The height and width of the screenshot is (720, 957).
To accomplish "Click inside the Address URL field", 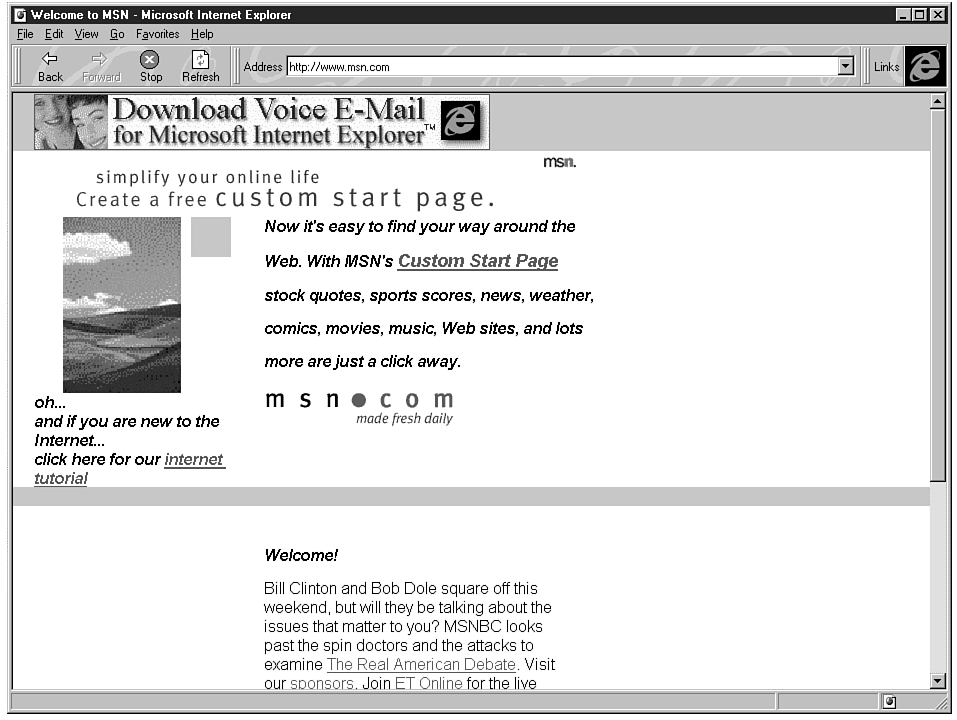I will click(x=560, y=67).
